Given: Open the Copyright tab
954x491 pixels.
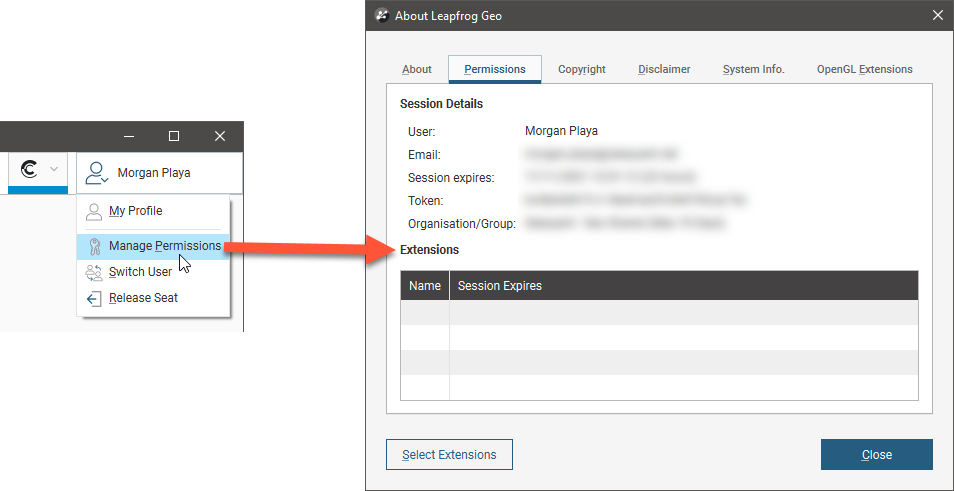Looking at the screenshot, I should (582, 70).
